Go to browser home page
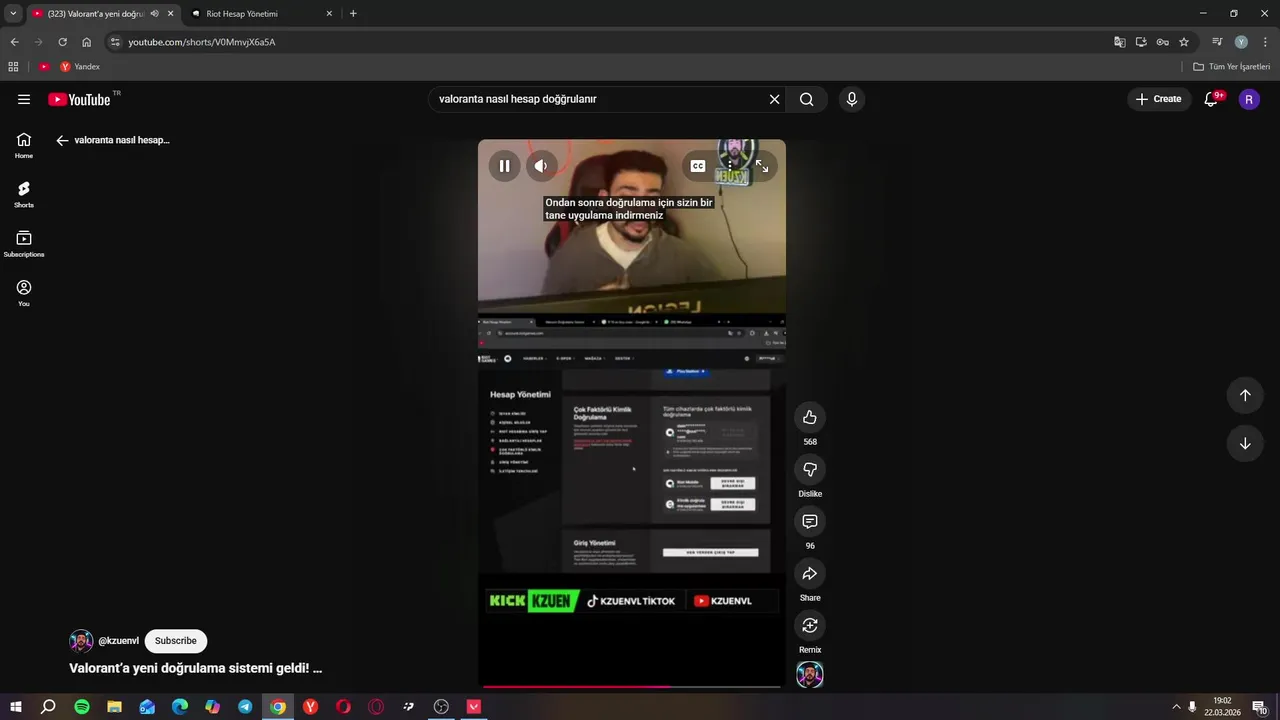The height and width of the screenshot is (720, 1280). point(87,42)
